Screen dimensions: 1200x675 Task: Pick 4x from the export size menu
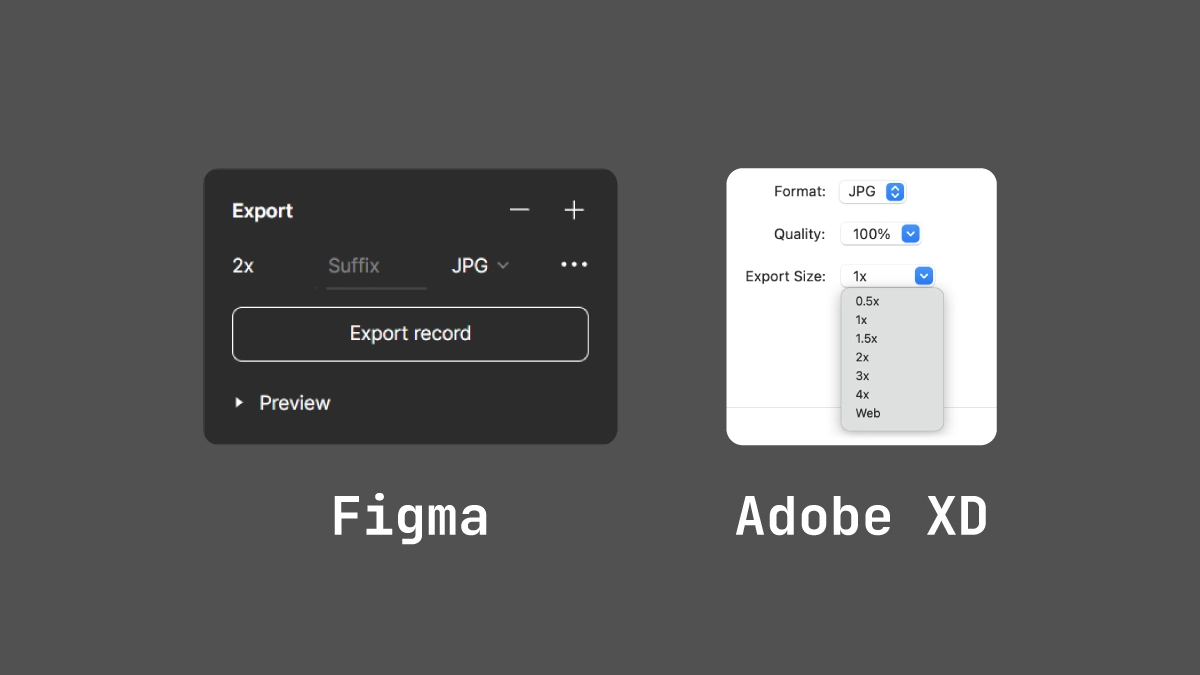pyautogui.click(x=862, y=395)
